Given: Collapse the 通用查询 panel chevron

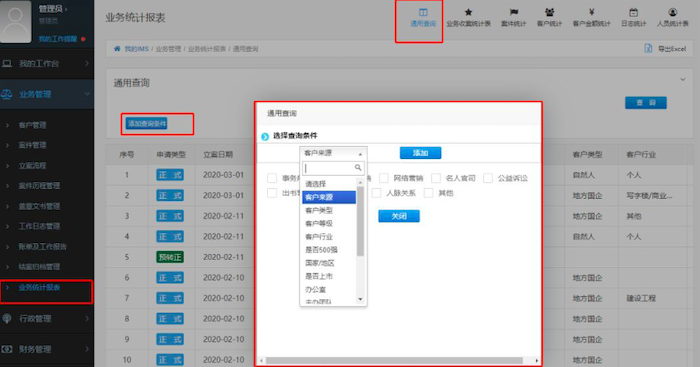Looking at the screenshot, I should click(683, 79).
